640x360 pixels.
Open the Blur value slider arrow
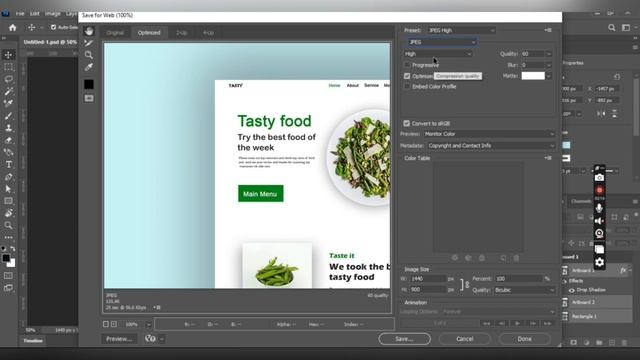coord(549,65)
